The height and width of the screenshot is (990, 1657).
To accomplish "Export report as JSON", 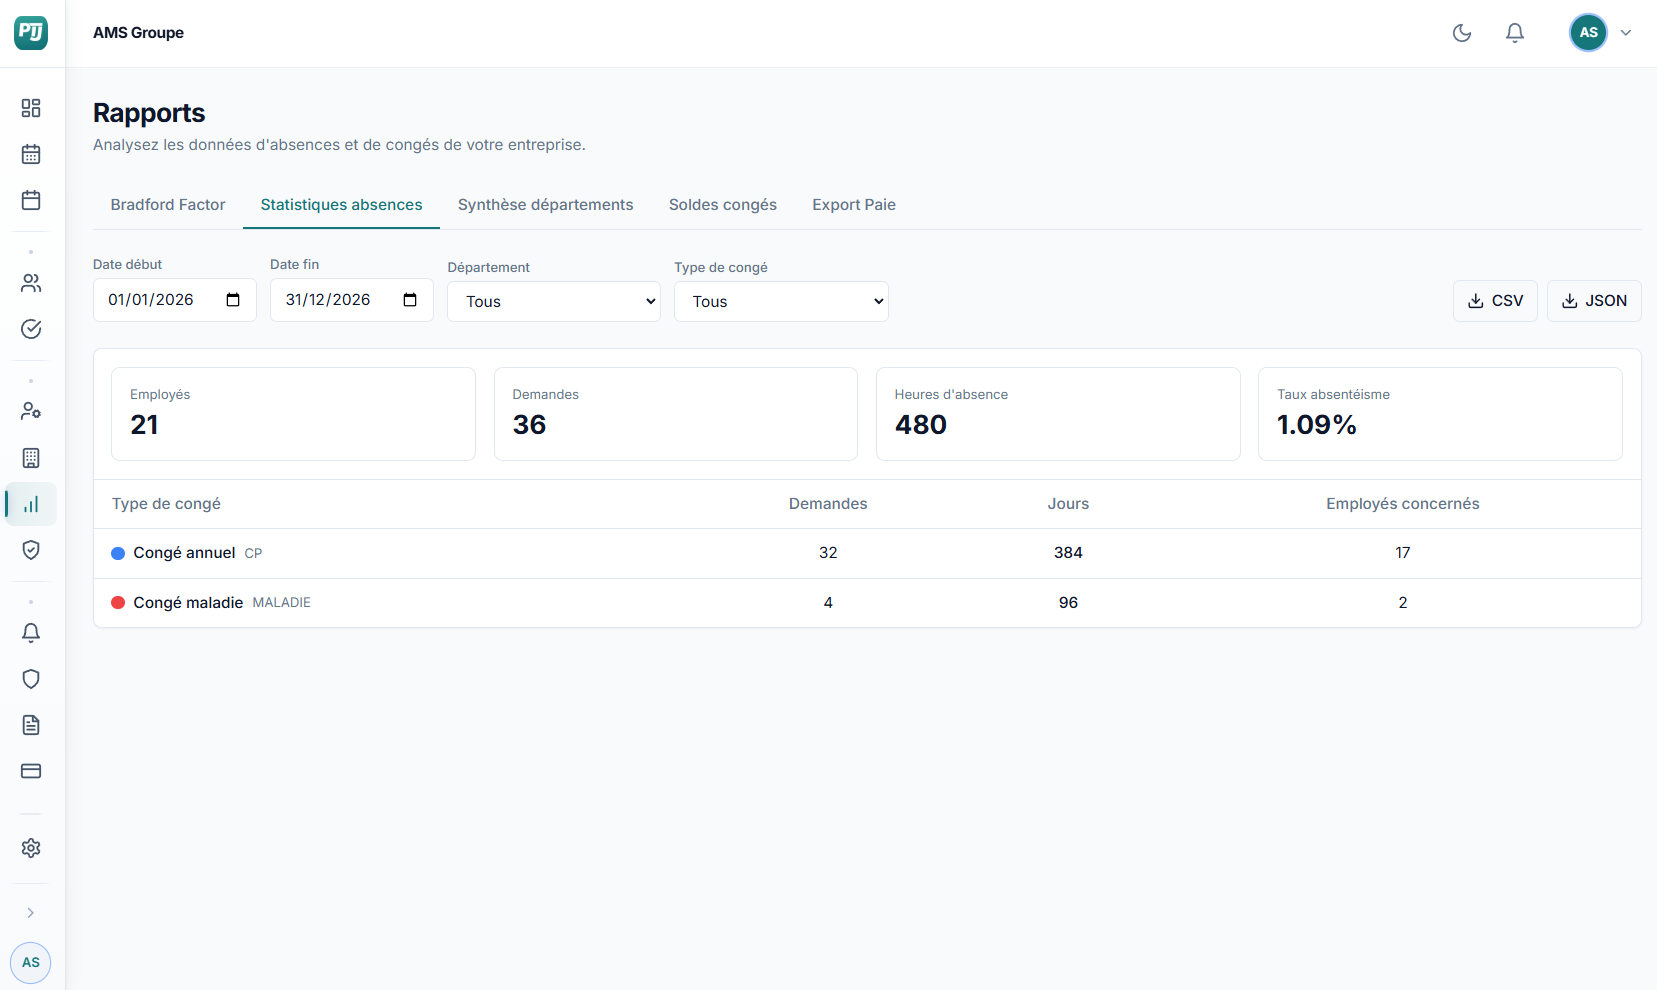I will point(1593,301).
